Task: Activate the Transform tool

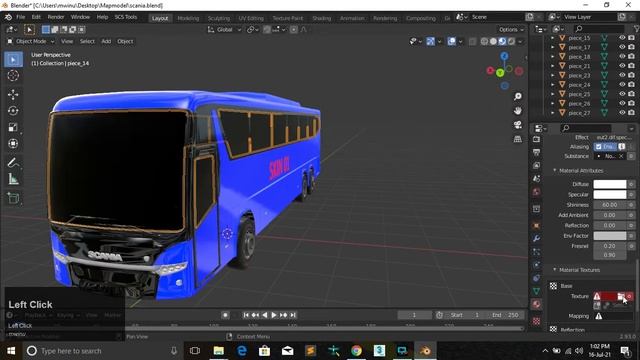Action: coord(13,144)
